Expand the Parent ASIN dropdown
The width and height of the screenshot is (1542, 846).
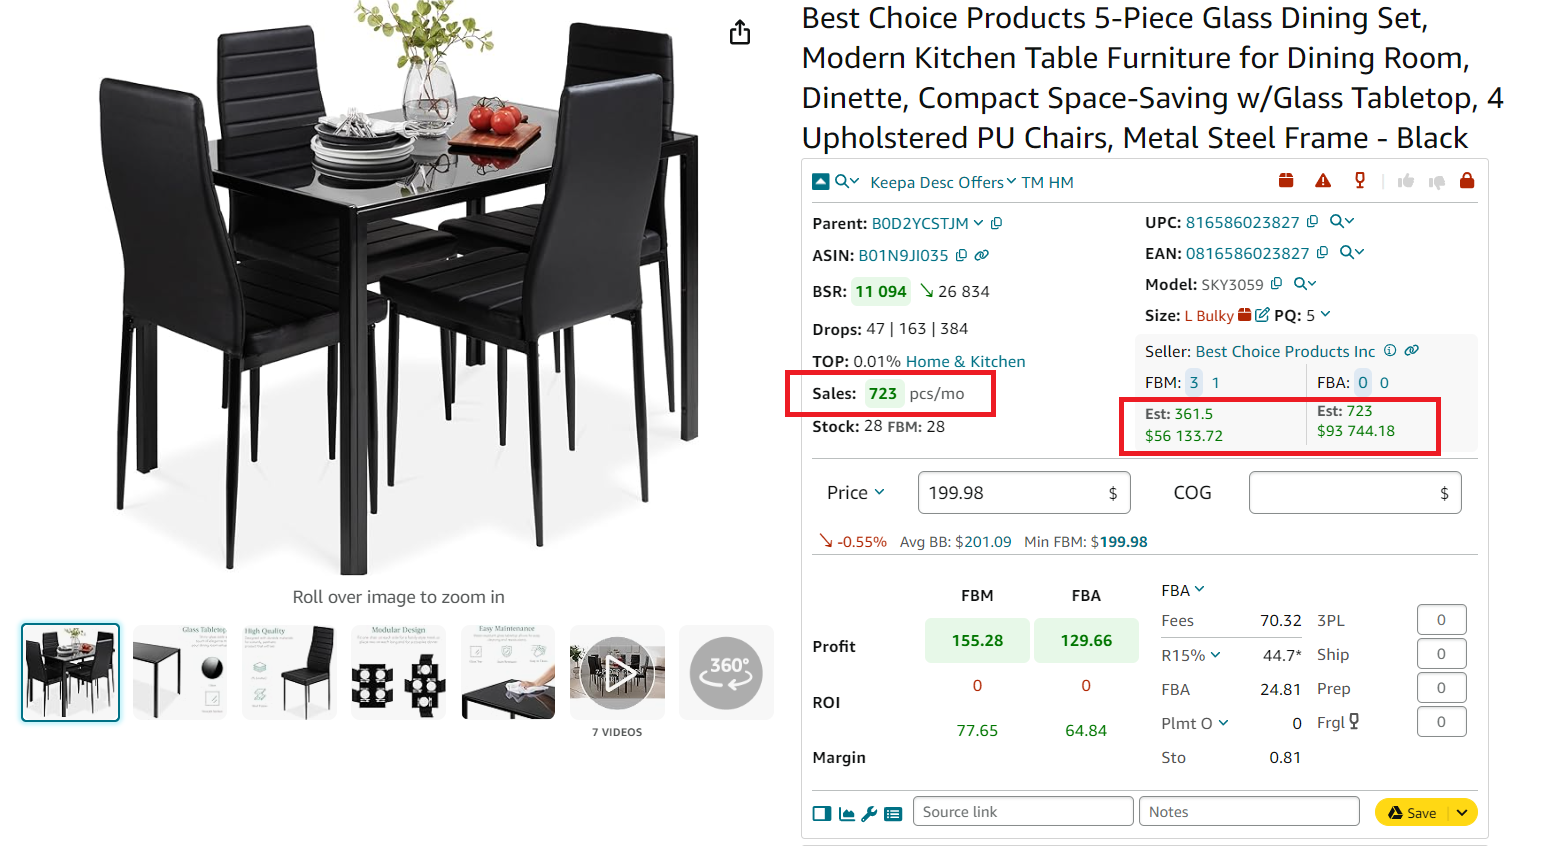point(978,223)
